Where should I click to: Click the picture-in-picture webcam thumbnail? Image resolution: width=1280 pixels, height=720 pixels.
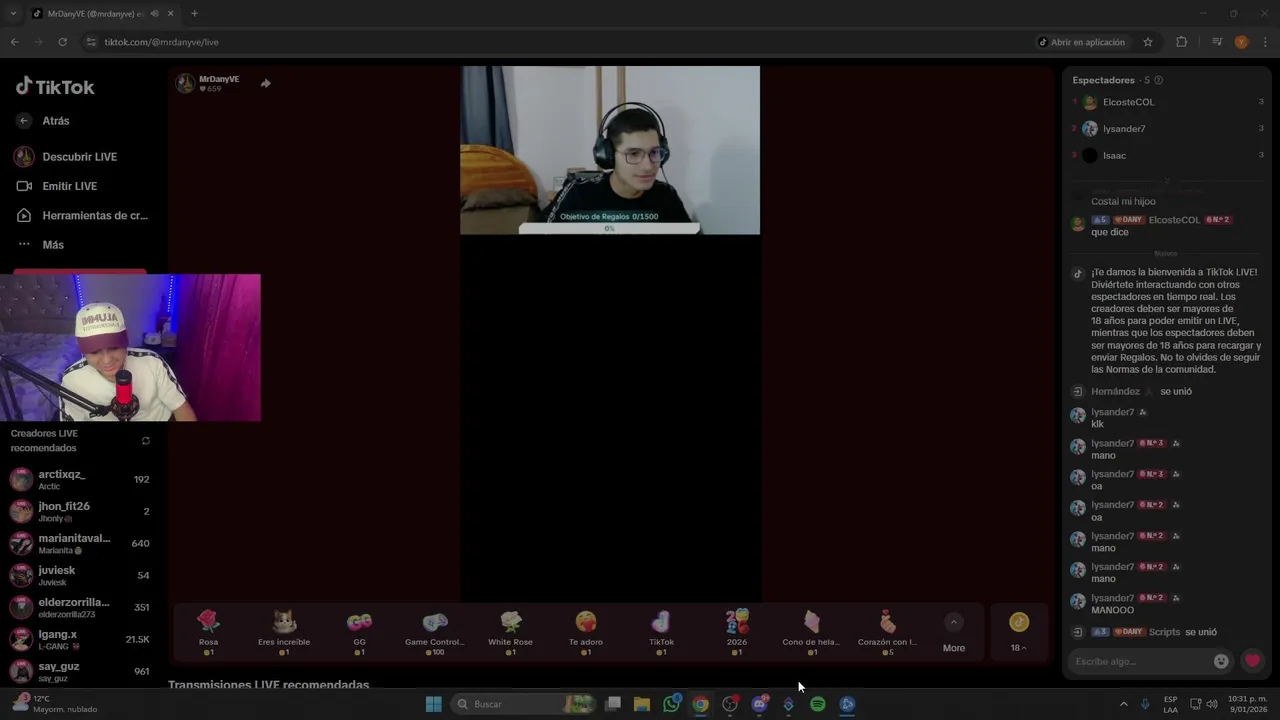click(x=130, y=348)
